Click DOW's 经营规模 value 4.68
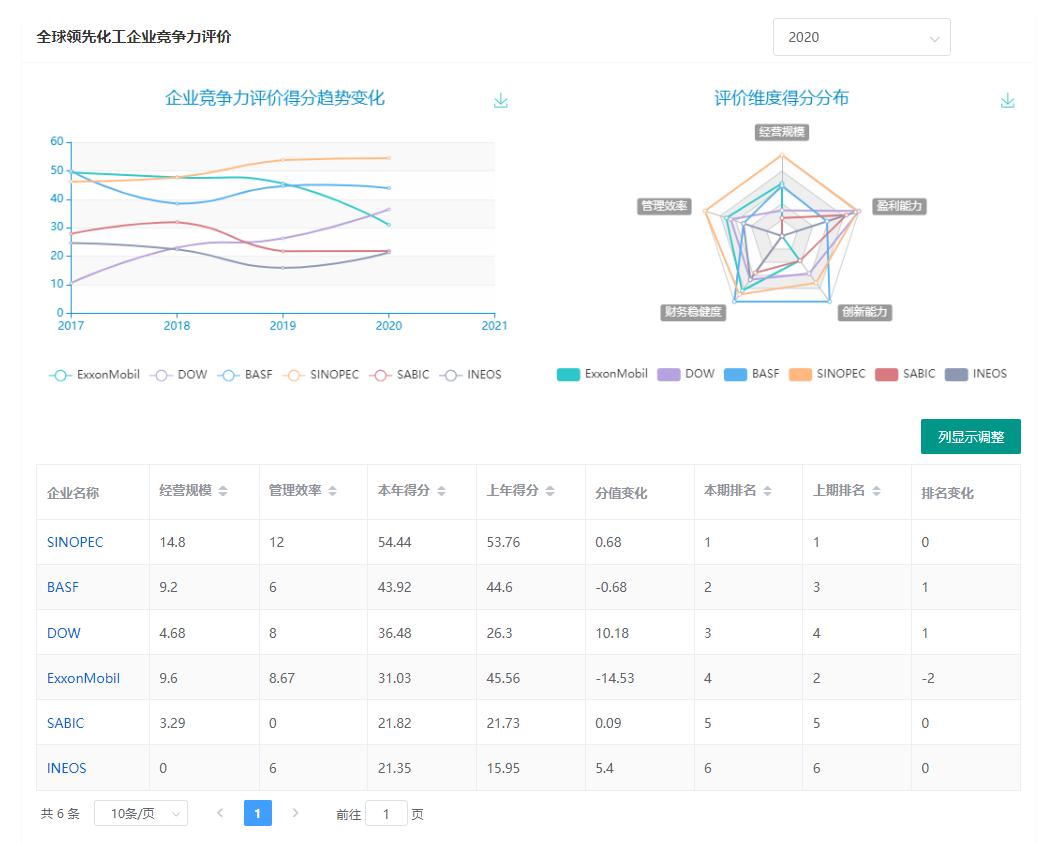Viewport: 1037px width, 844px height. pos(172,633)
